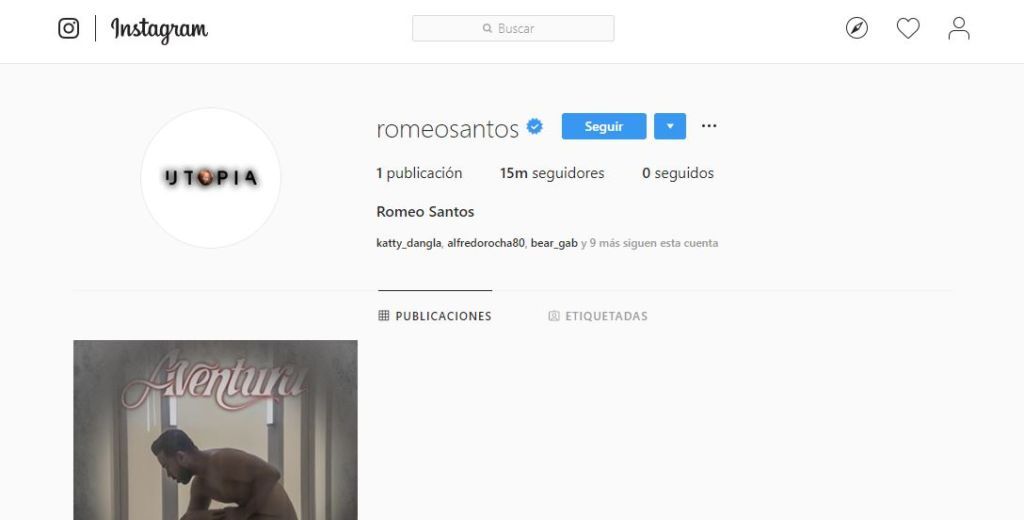Open the 0 seguidos list
Image resolution: width=1024 pixels, height=520 pixels.
pos(678,173)
